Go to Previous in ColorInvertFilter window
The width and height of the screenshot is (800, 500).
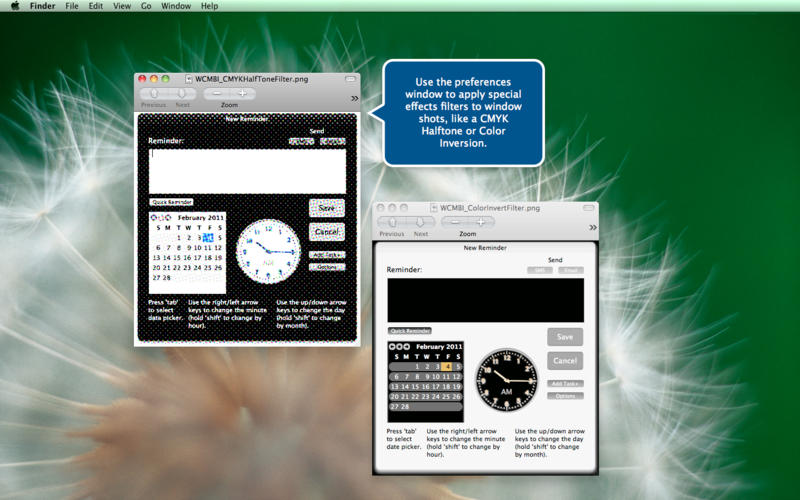pos(392,222)
